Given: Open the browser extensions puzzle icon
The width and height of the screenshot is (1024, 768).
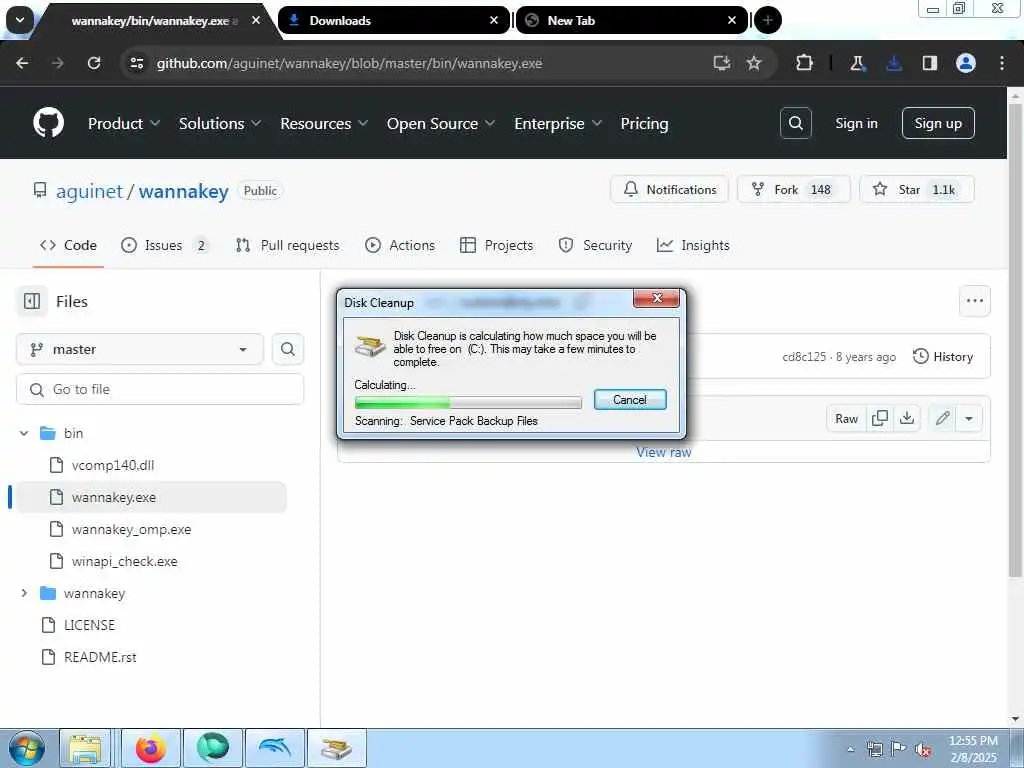Looking at the screenshot, I should (x=804, y=63).
